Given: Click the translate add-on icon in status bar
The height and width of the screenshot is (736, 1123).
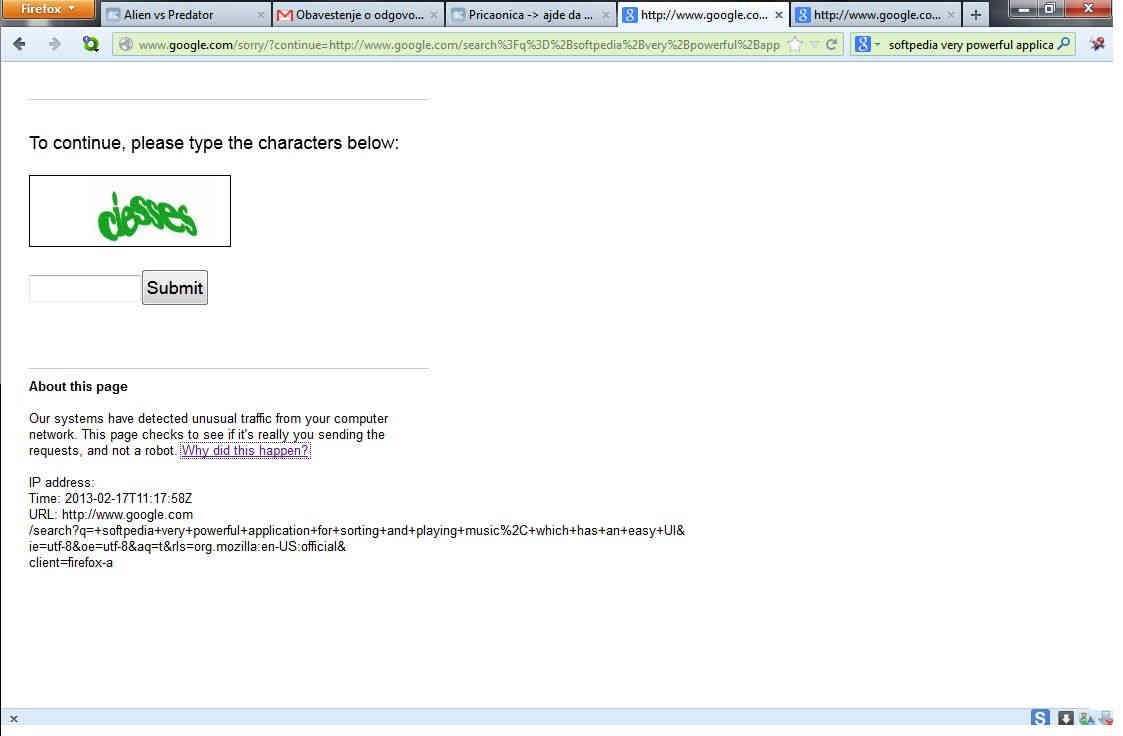Looking at the screenshot, I should [x=1086, y=718].
